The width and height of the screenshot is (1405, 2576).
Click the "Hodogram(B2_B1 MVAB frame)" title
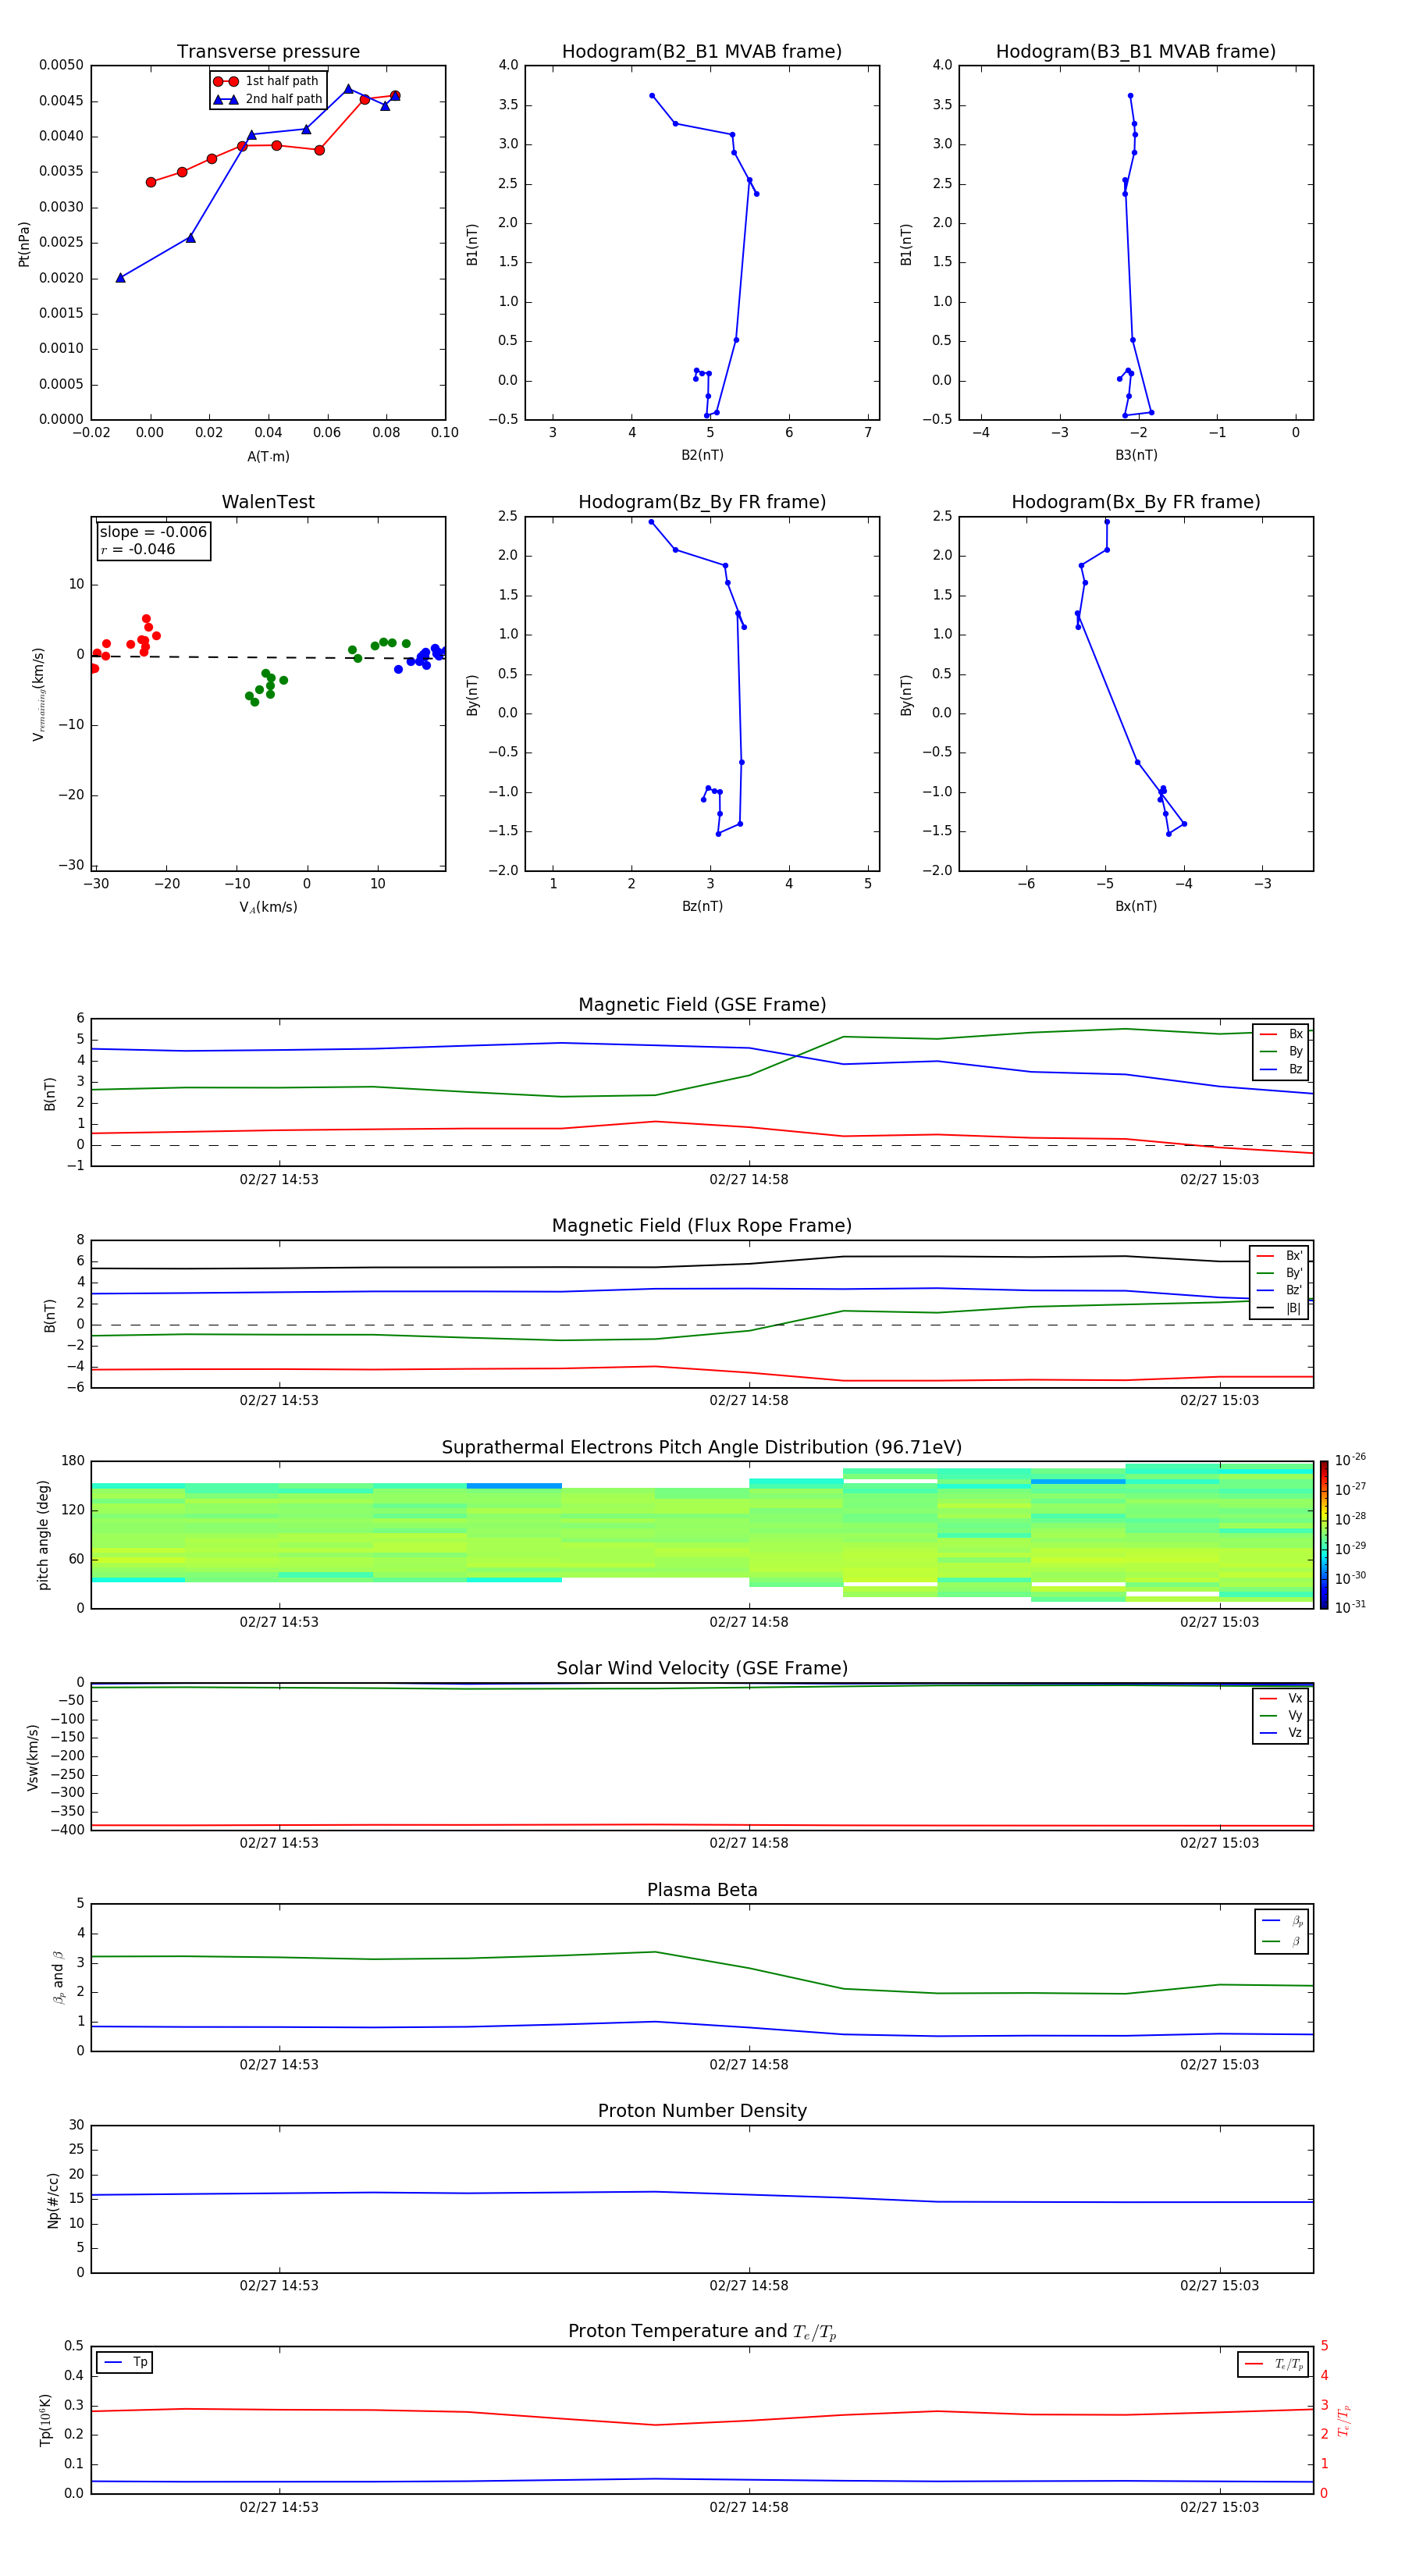coord(702,52)
